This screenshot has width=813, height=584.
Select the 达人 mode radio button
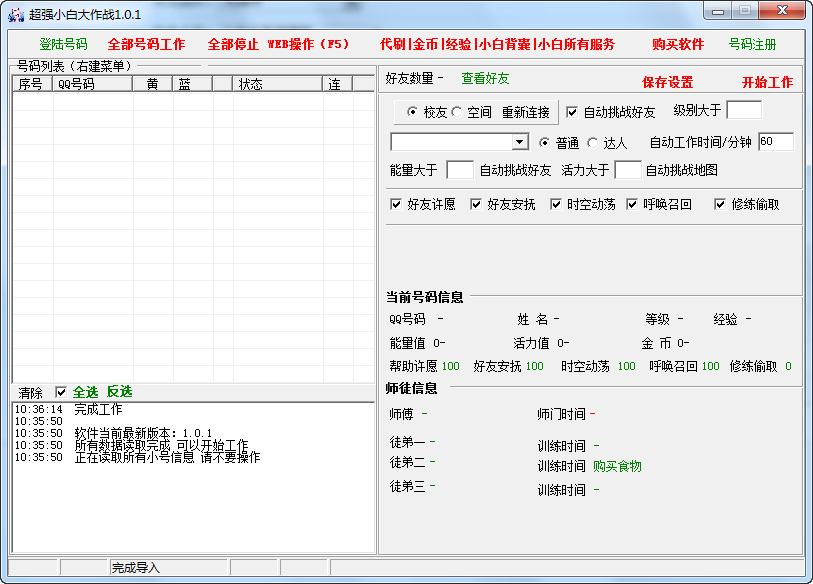(x=592, y=143)
